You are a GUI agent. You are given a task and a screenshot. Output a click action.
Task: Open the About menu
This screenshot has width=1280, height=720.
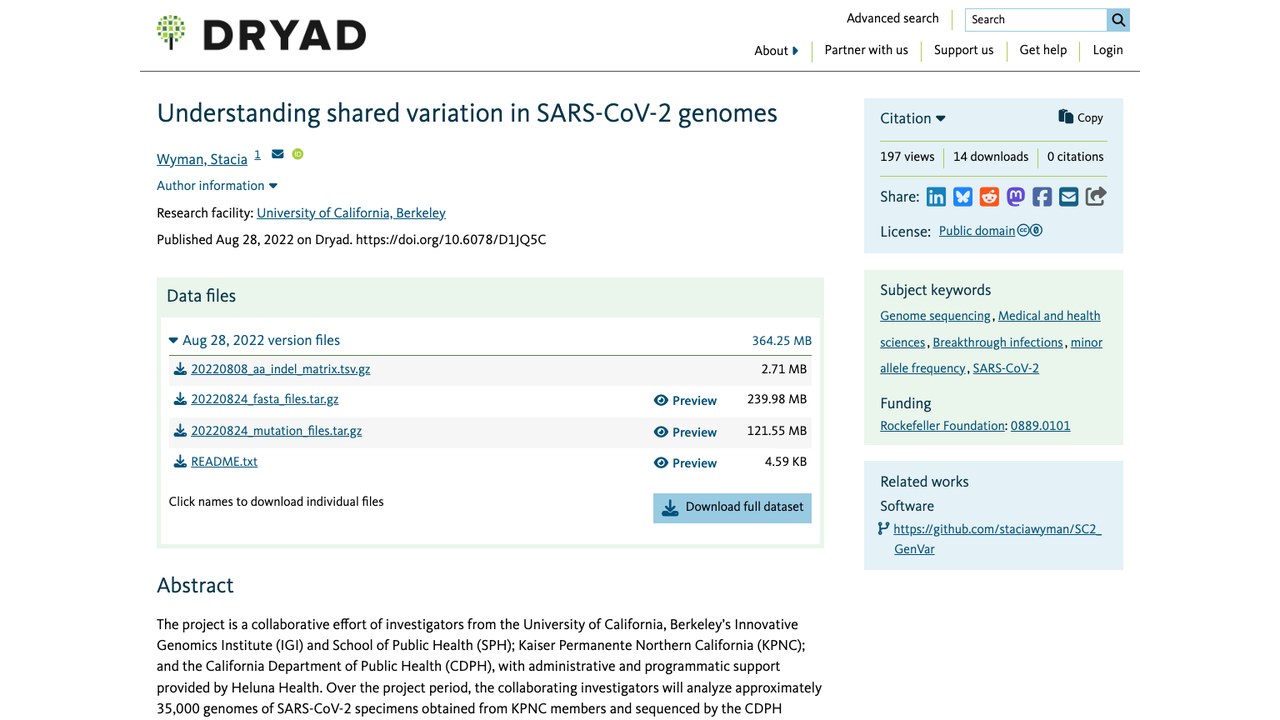[776, 50]
